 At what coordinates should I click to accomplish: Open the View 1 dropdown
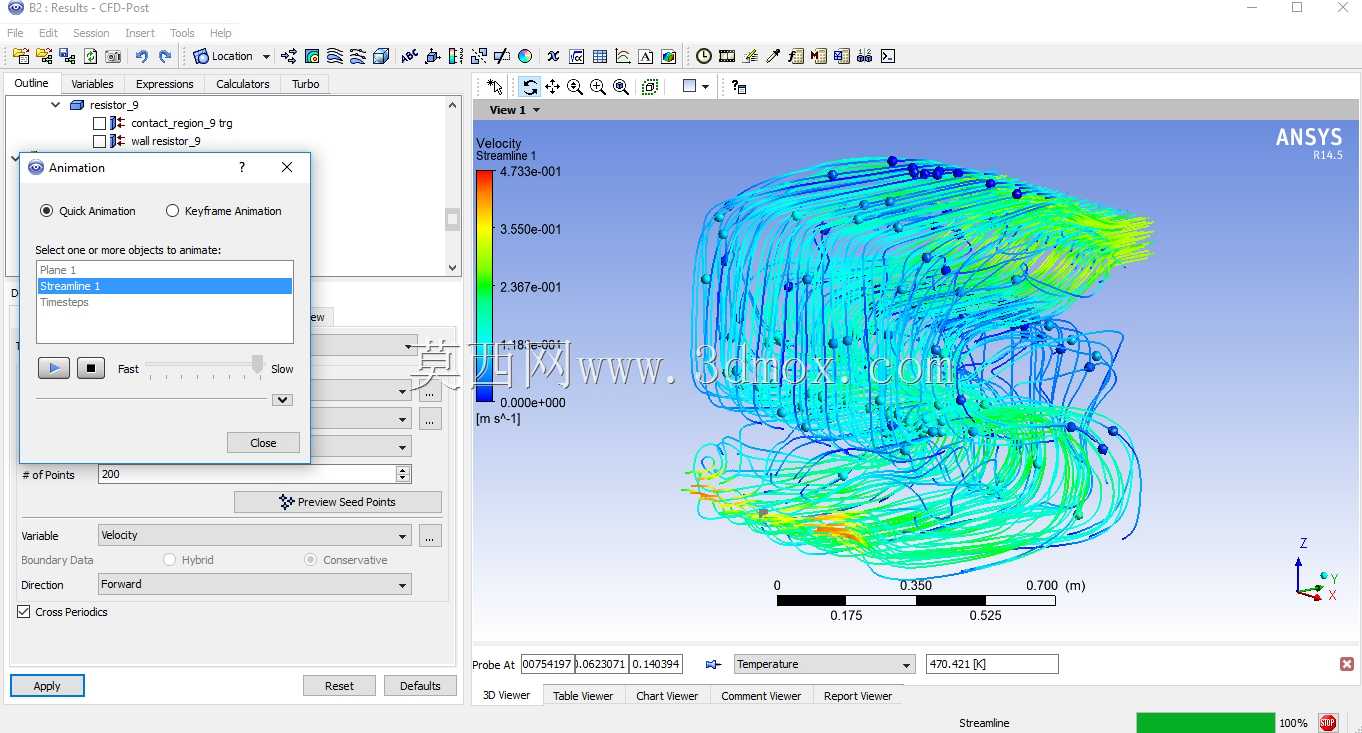point(514,110)
